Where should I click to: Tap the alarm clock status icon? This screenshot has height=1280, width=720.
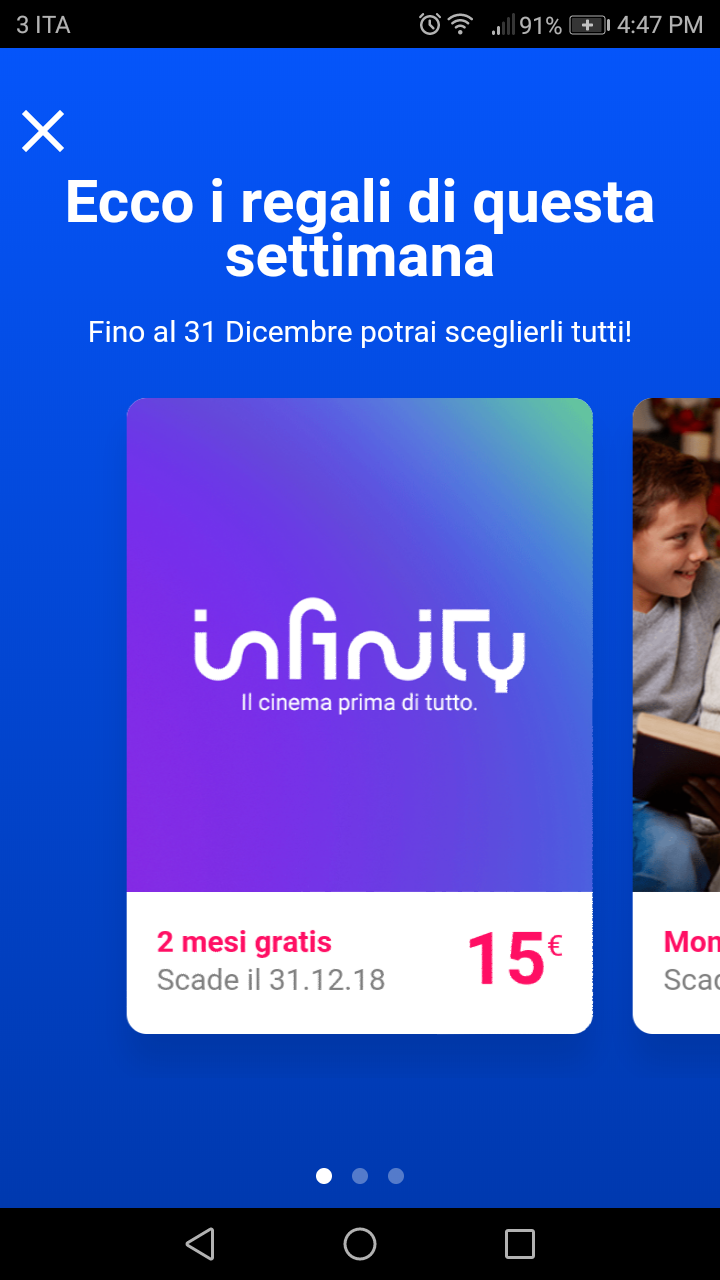(x=430, y=24)
